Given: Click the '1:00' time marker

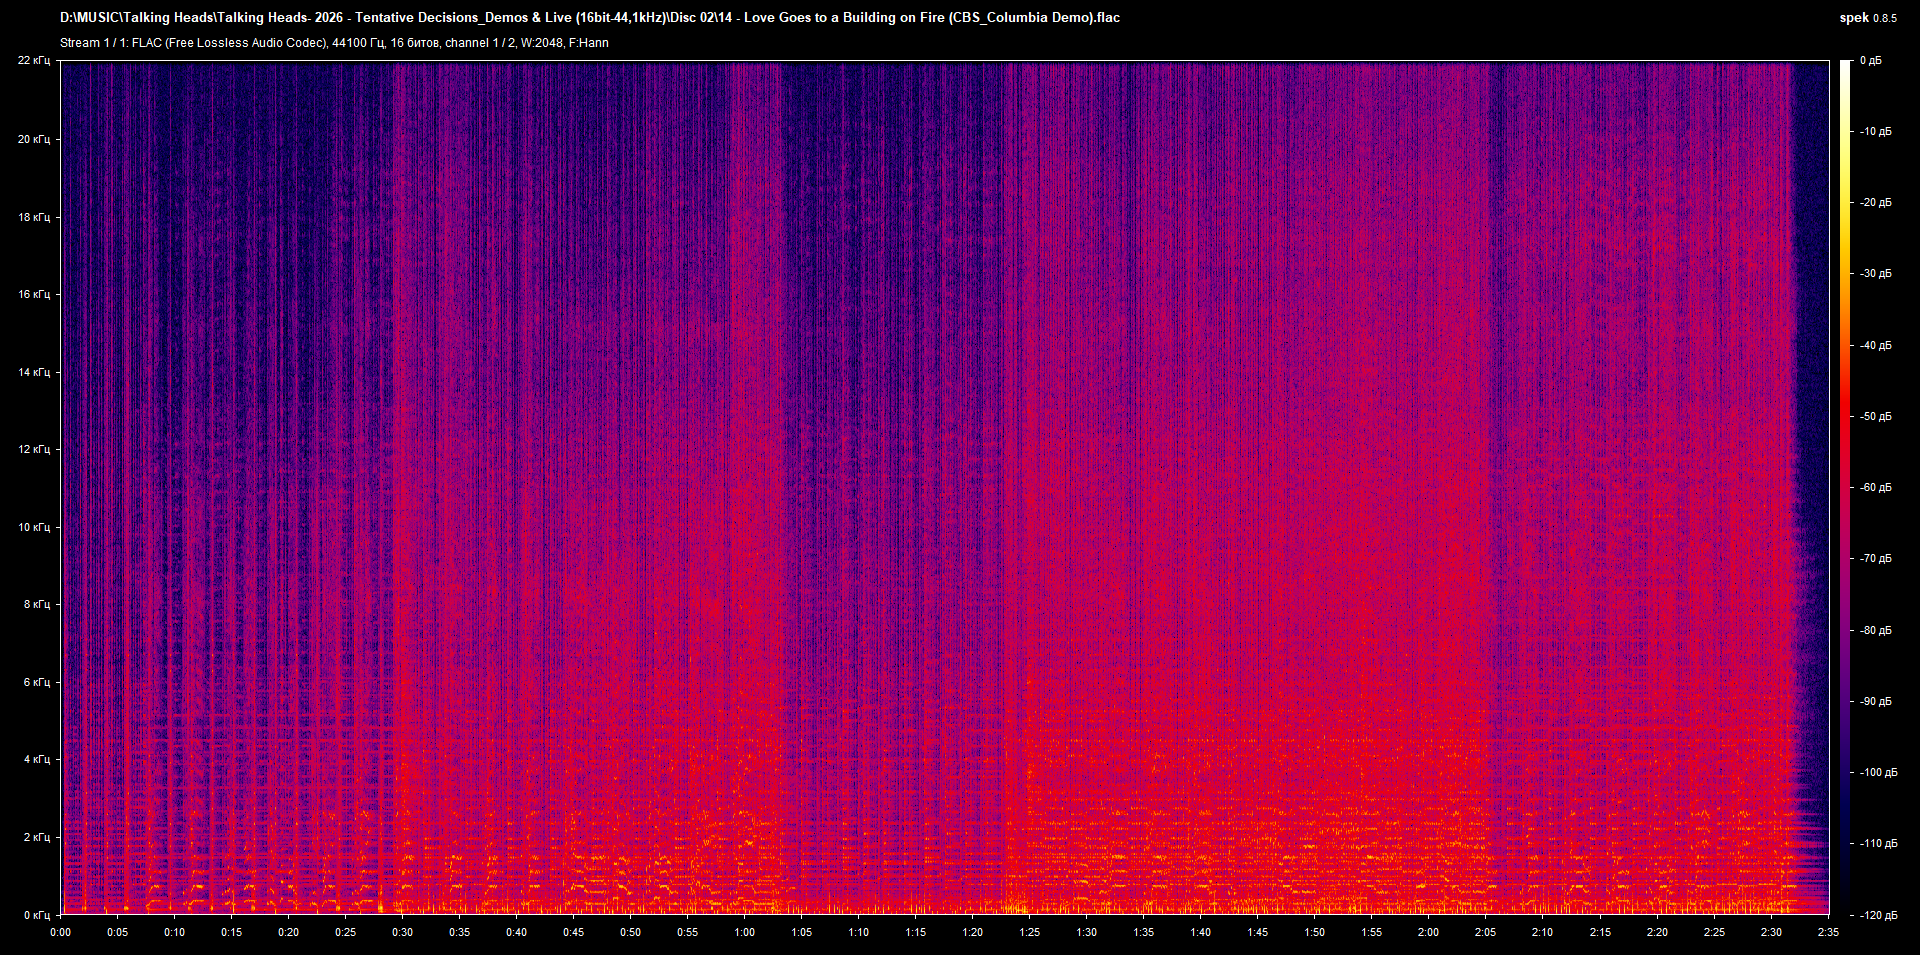Looking at the screenshot, I should [x=746, y=931].
